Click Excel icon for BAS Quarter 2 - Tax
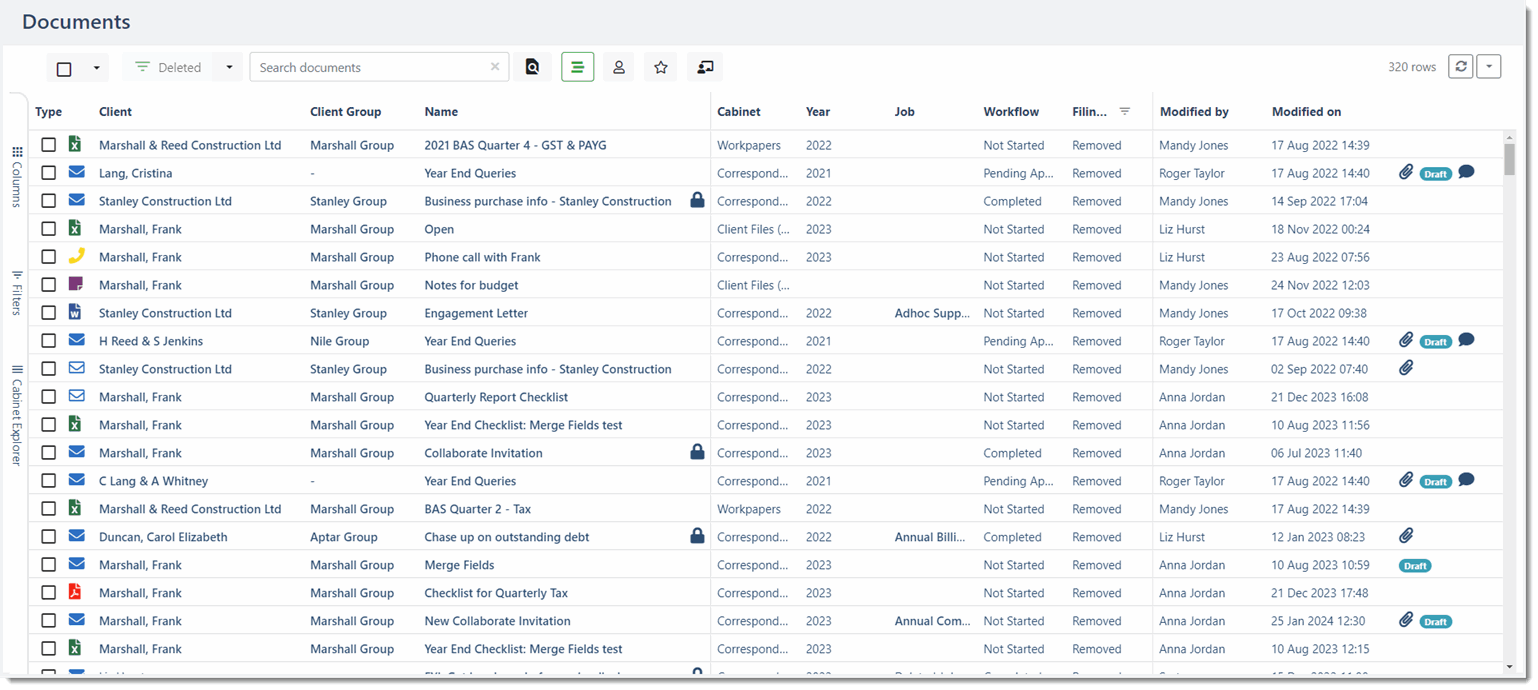 tap(75, 509)
